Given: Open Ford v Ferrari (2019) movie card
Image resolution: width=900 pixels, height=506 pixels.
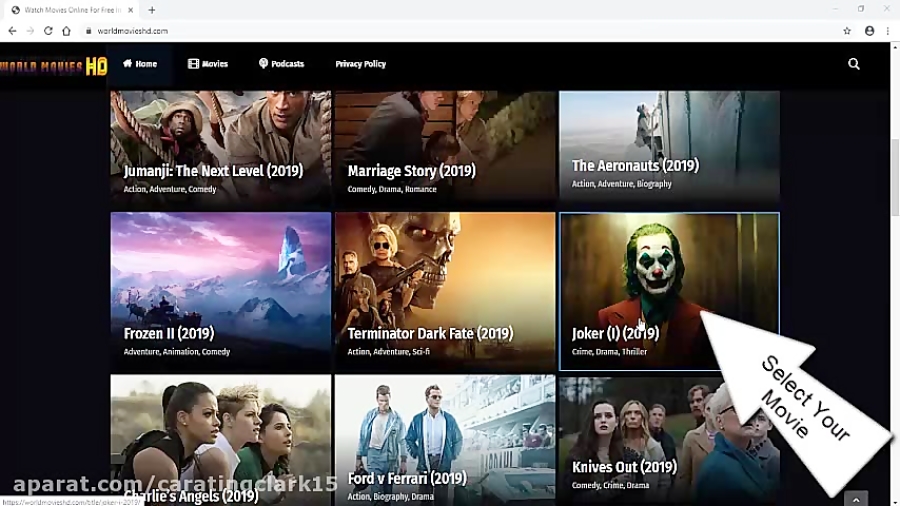Looking at the screenshot, I should click(x=445, y=440).
